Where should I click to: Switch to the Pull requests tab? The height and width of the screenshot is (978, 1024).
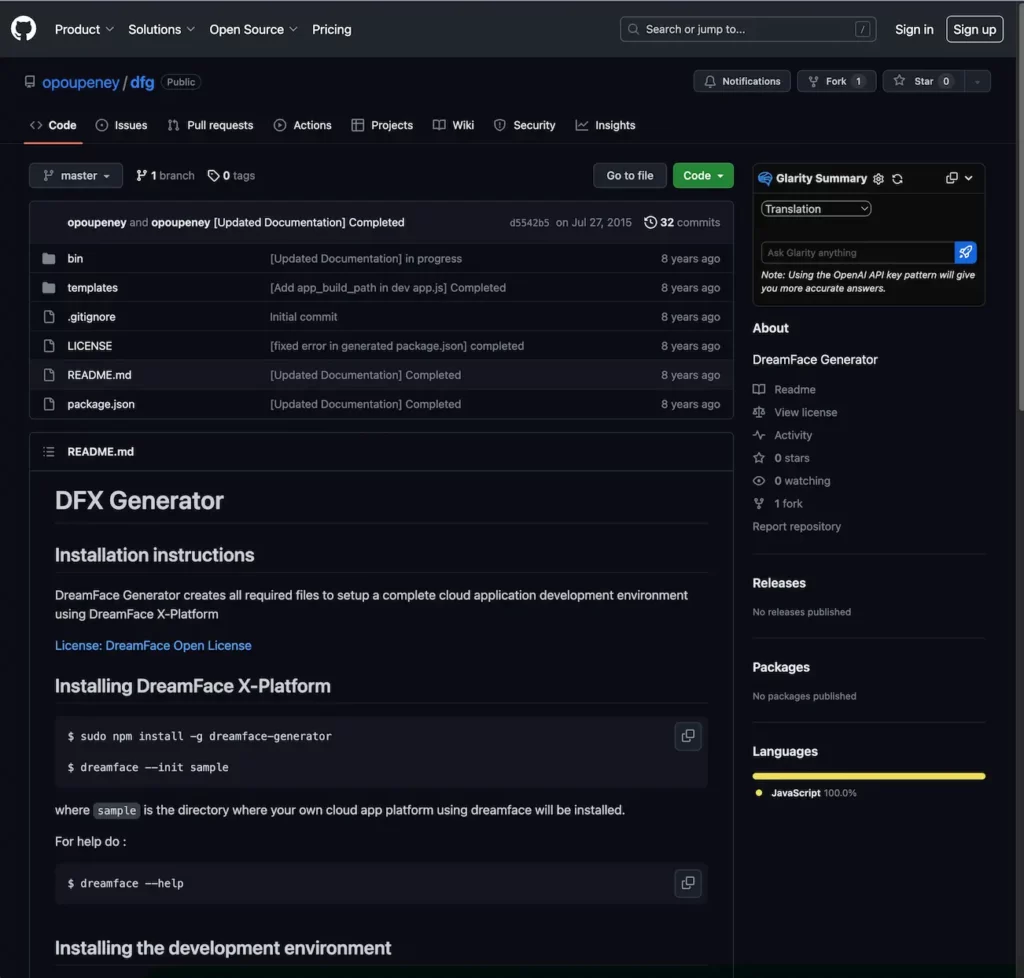click(210, 125)
